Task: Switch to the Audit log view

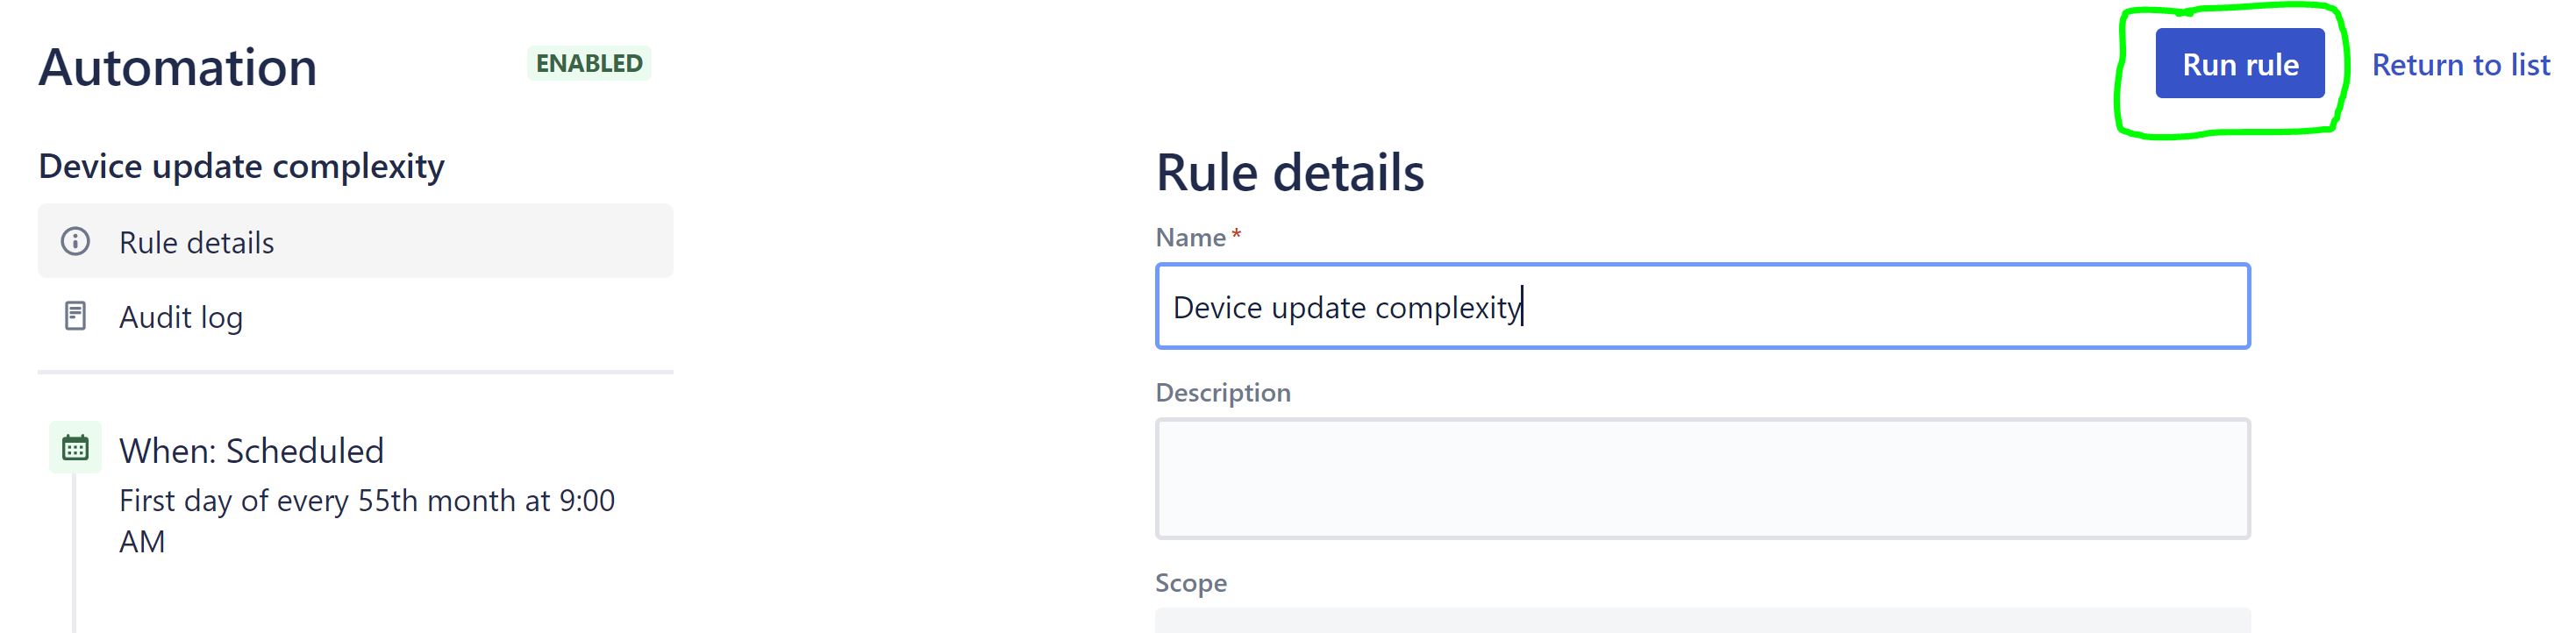Action: tap(181, 317)
